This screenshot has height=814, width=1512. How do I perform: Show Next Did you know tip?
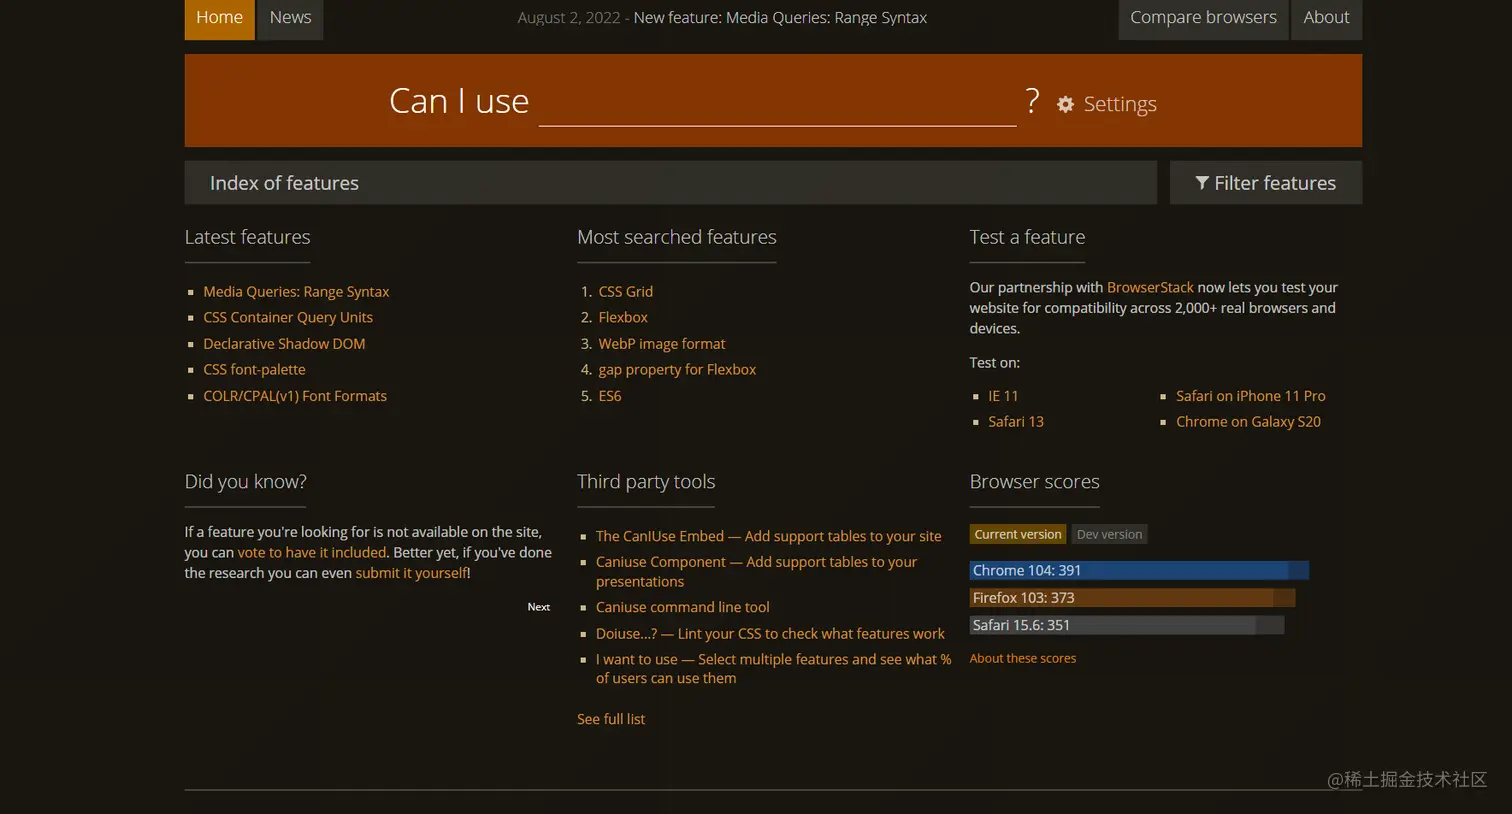pyautogui.click(x=539, y=607)
